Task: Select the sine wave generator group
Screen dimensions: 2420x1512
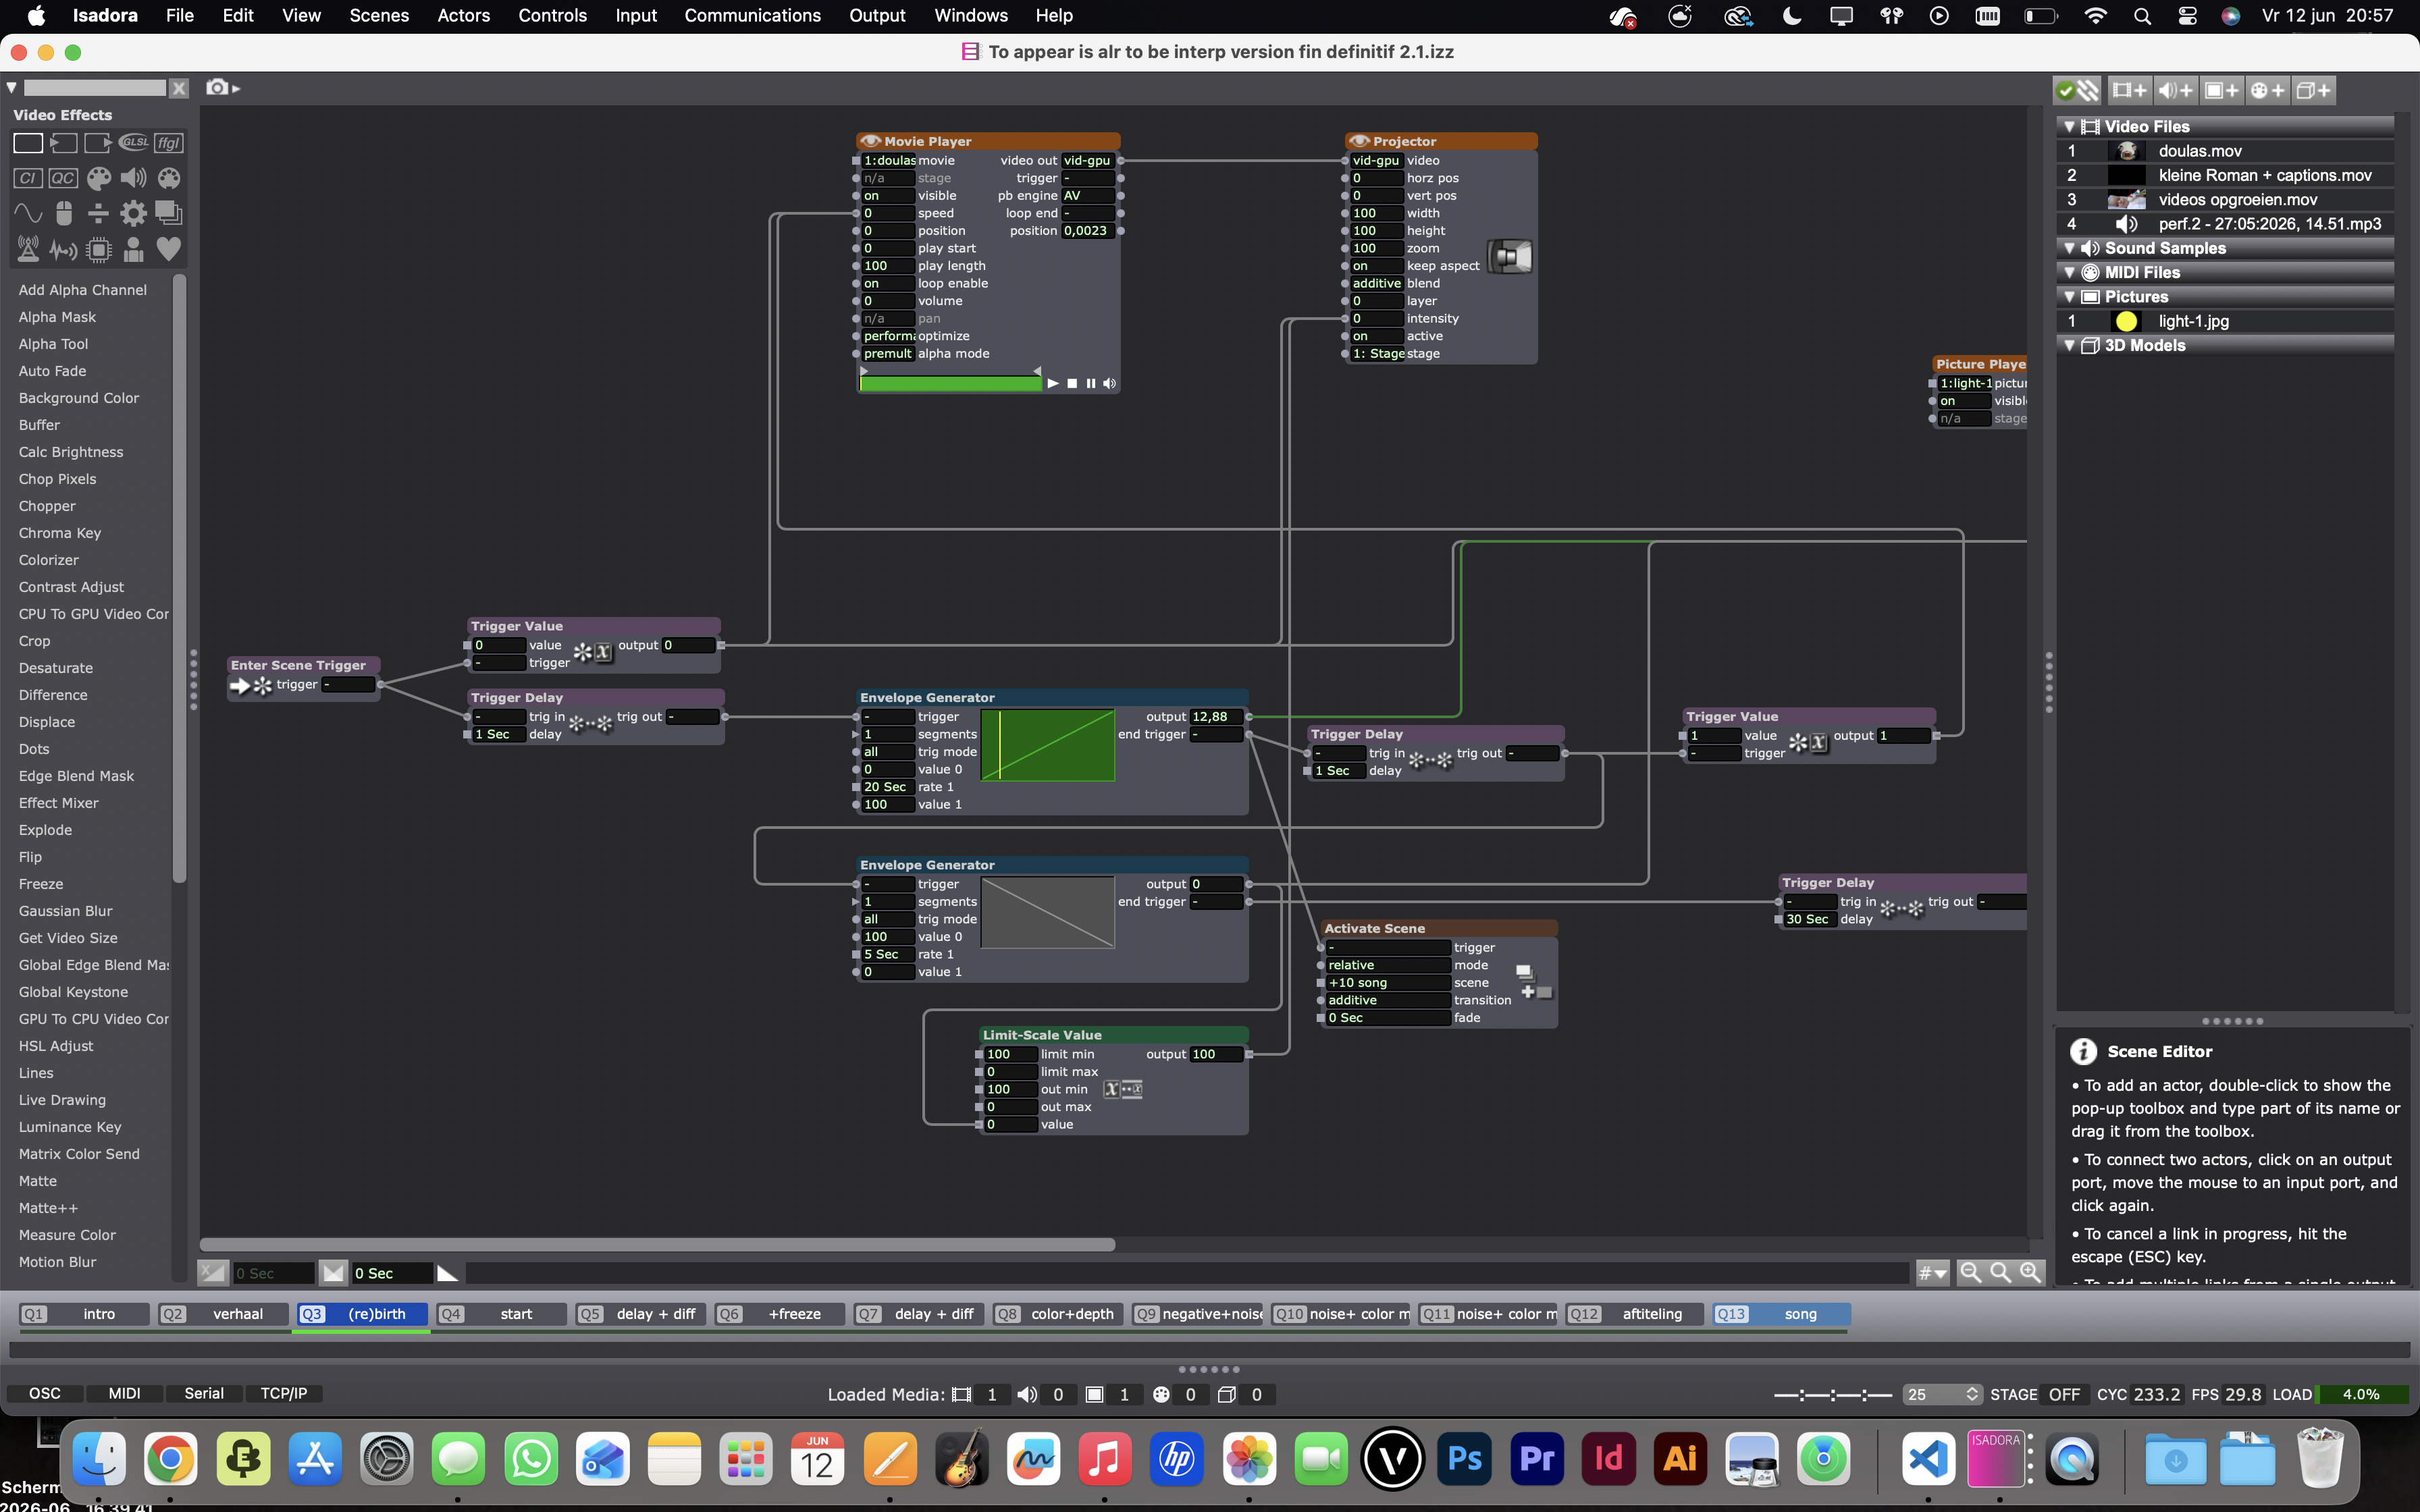Action: click(28, 213)
